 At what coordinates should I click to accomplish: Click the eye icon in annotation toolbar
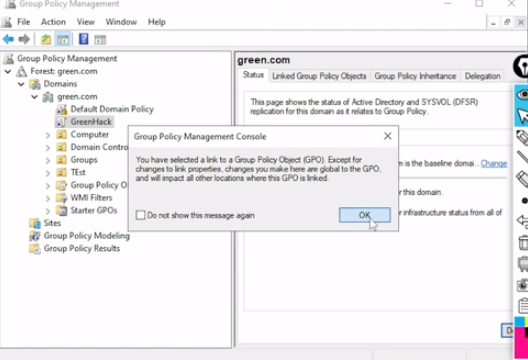522,94
